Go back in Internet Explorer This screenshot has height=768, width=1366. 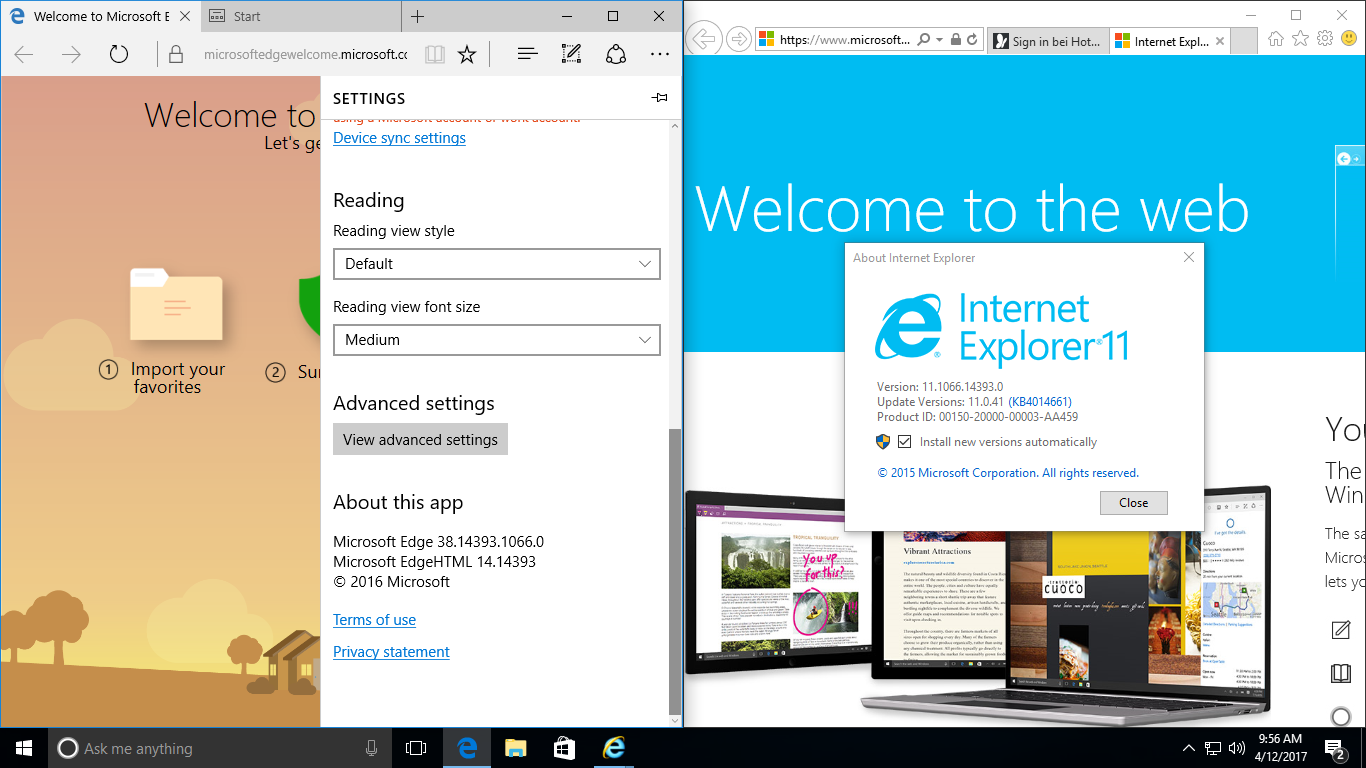[x=705, y=40]
